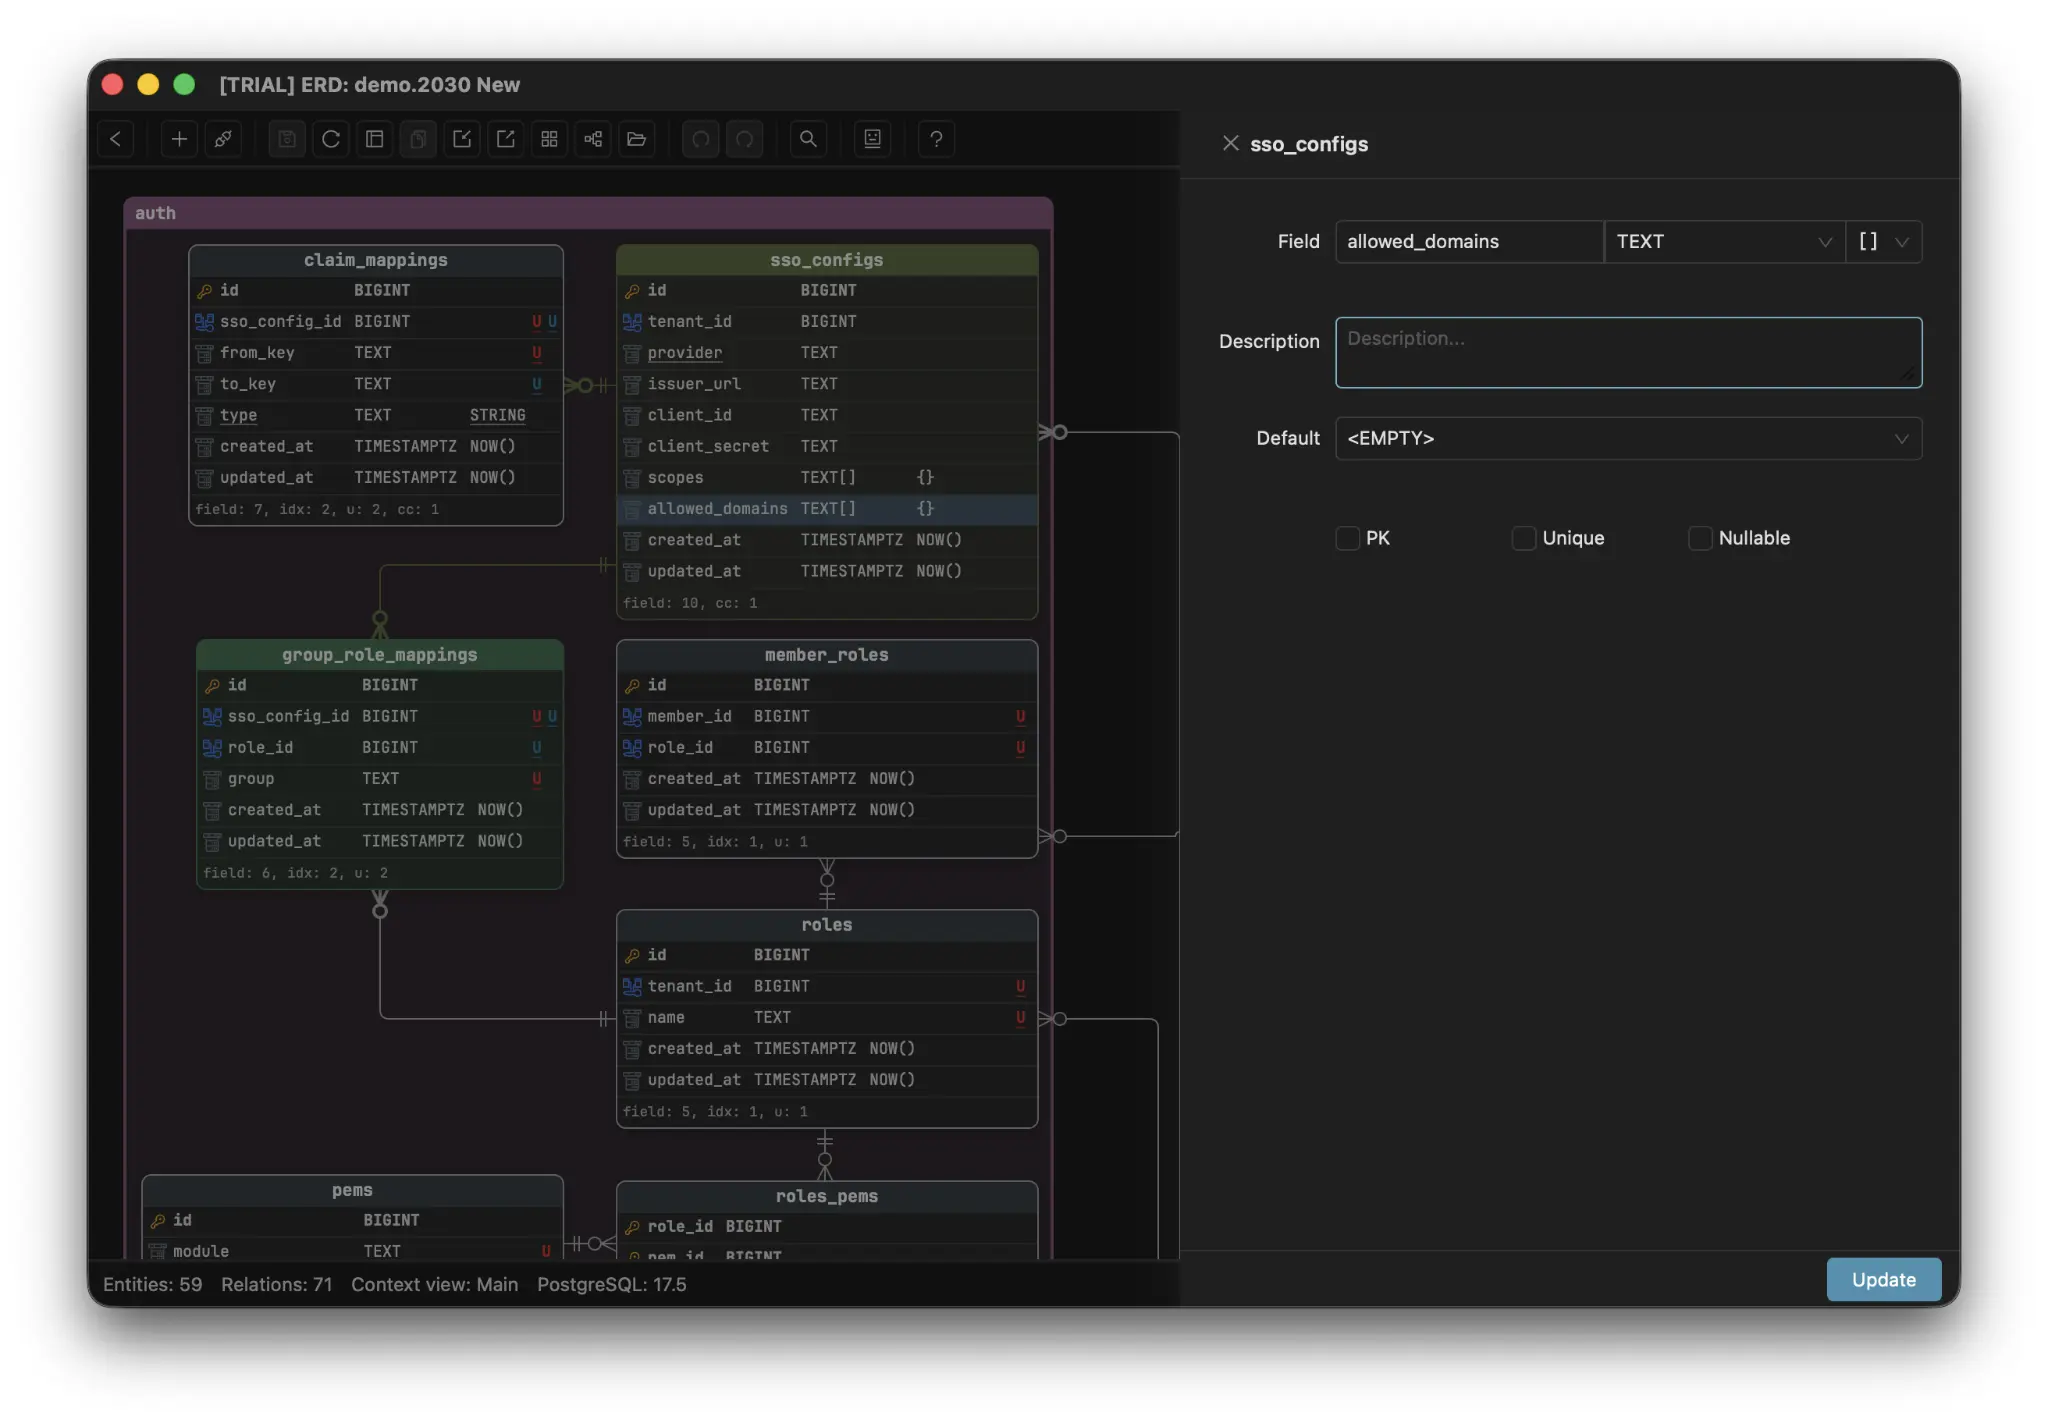The image size is (2048, 1423).
Task: Click the question mark help icon
Action: click(936, 139)
